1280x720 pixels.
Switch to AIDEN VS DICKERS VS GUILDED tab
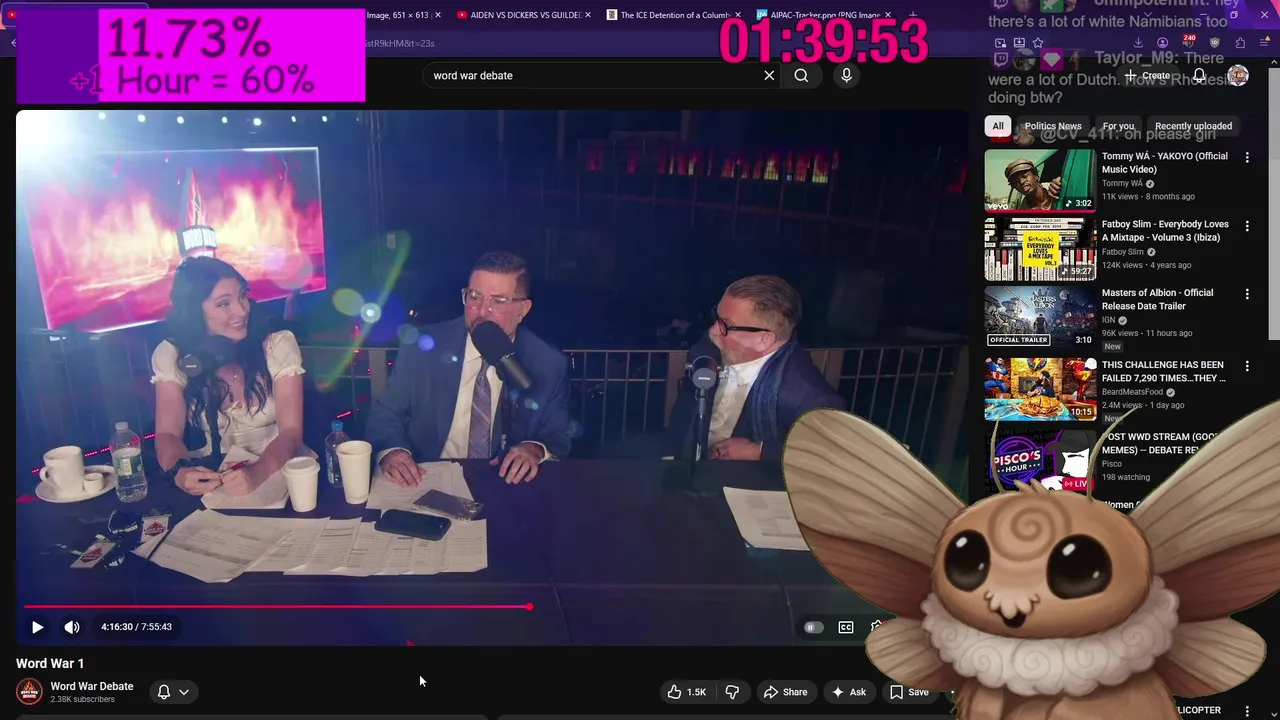click(525, 15)
